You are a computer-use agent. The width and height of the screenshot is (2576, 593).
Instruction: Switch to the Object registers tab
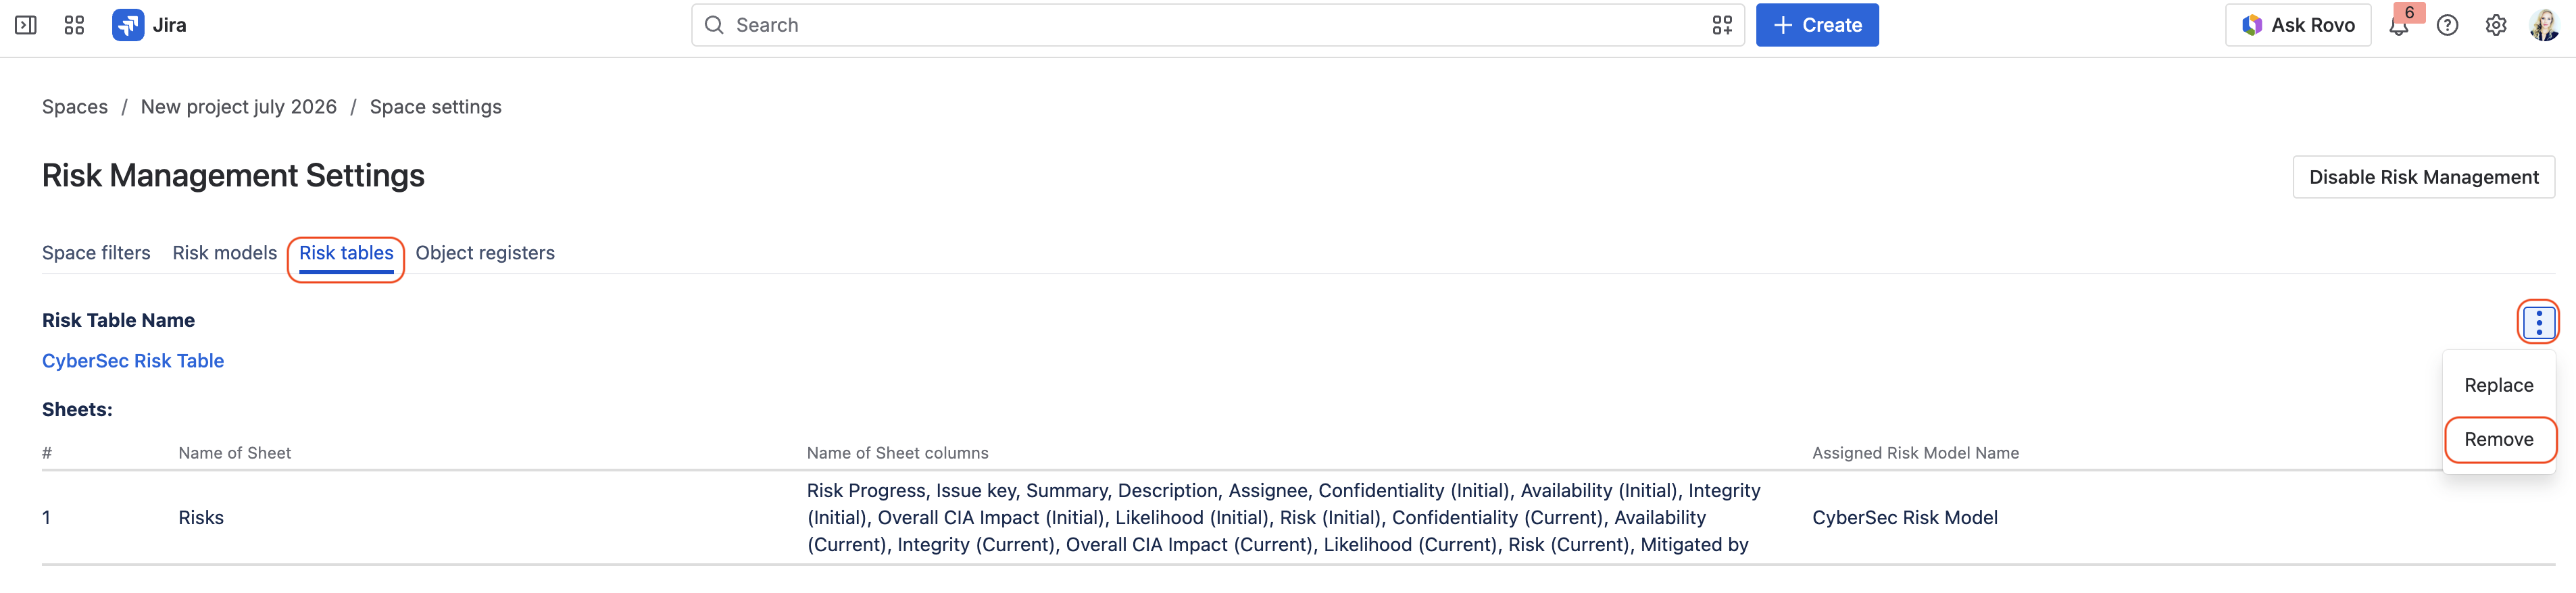point(485,253)
